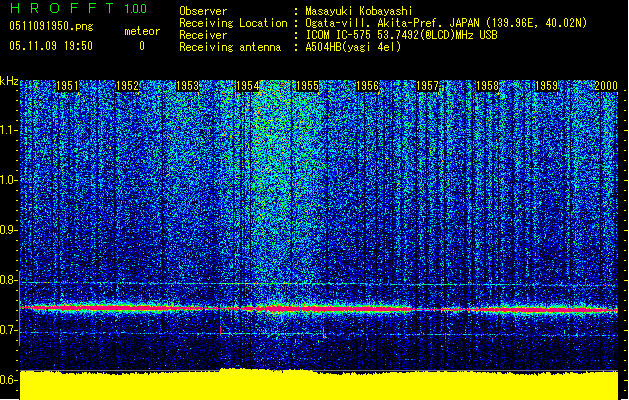Click the kHz axis unit label
The width and height of the screenshot is (629, 400).
(9, 81)
